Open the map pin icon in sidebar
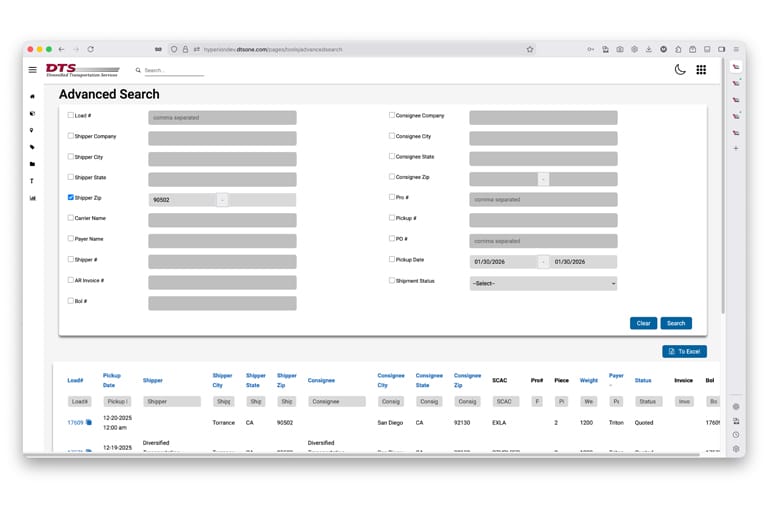The width and height of the screenshot is (770, 513). (32, 130)
